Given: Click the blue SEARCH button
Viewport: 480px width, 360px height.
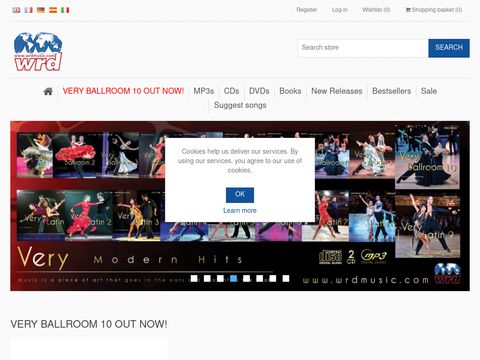Looking at the screenshot, I should [x=449, y=48].
